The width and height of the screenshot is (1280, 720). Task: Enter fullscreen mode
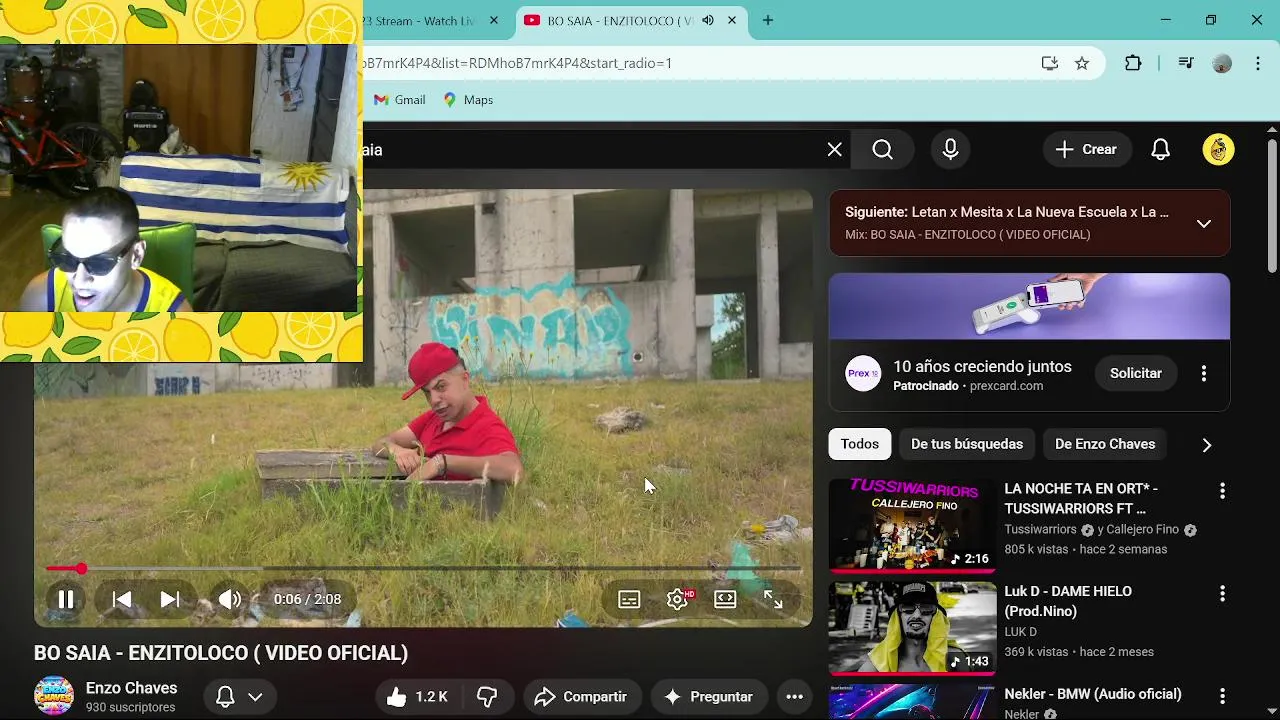773,599
